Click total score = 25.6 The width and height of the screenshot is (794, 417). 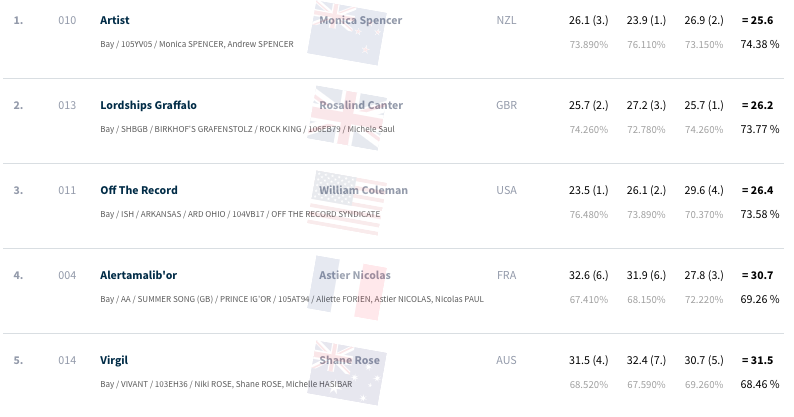(x=758, y=20)
